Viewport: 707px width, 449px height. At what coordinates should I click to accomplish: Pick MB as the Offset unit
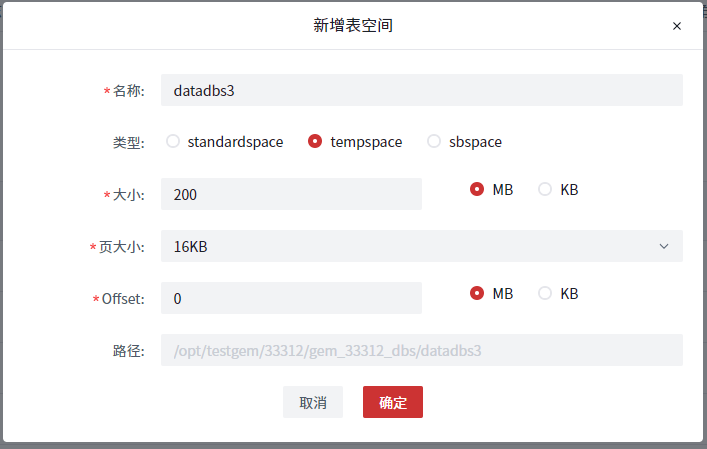click(477, 293)
